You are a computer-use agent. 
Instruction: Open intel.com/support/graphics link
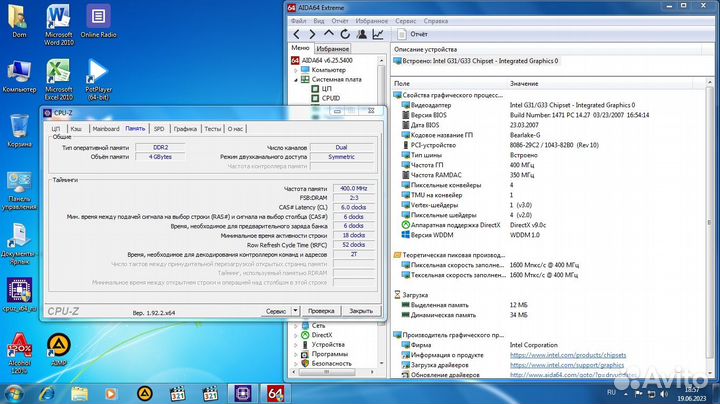[x=567, y=365]
